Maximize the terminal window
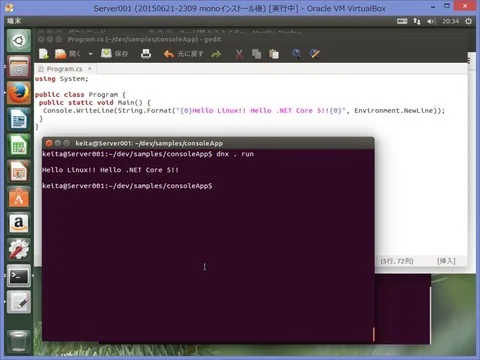Screen dimensions: 480x360 click(66, 143)
